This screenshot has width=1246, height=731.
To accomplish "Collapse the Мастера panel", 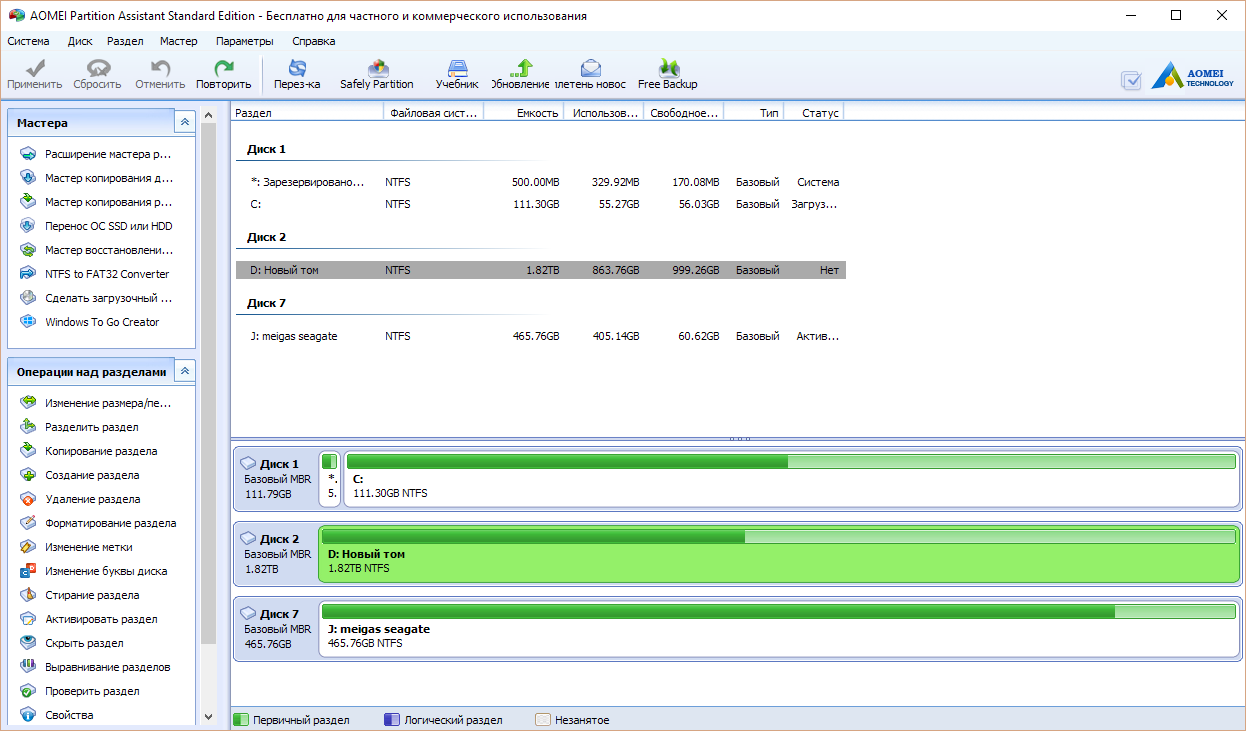I will click(x=185, y=122).
